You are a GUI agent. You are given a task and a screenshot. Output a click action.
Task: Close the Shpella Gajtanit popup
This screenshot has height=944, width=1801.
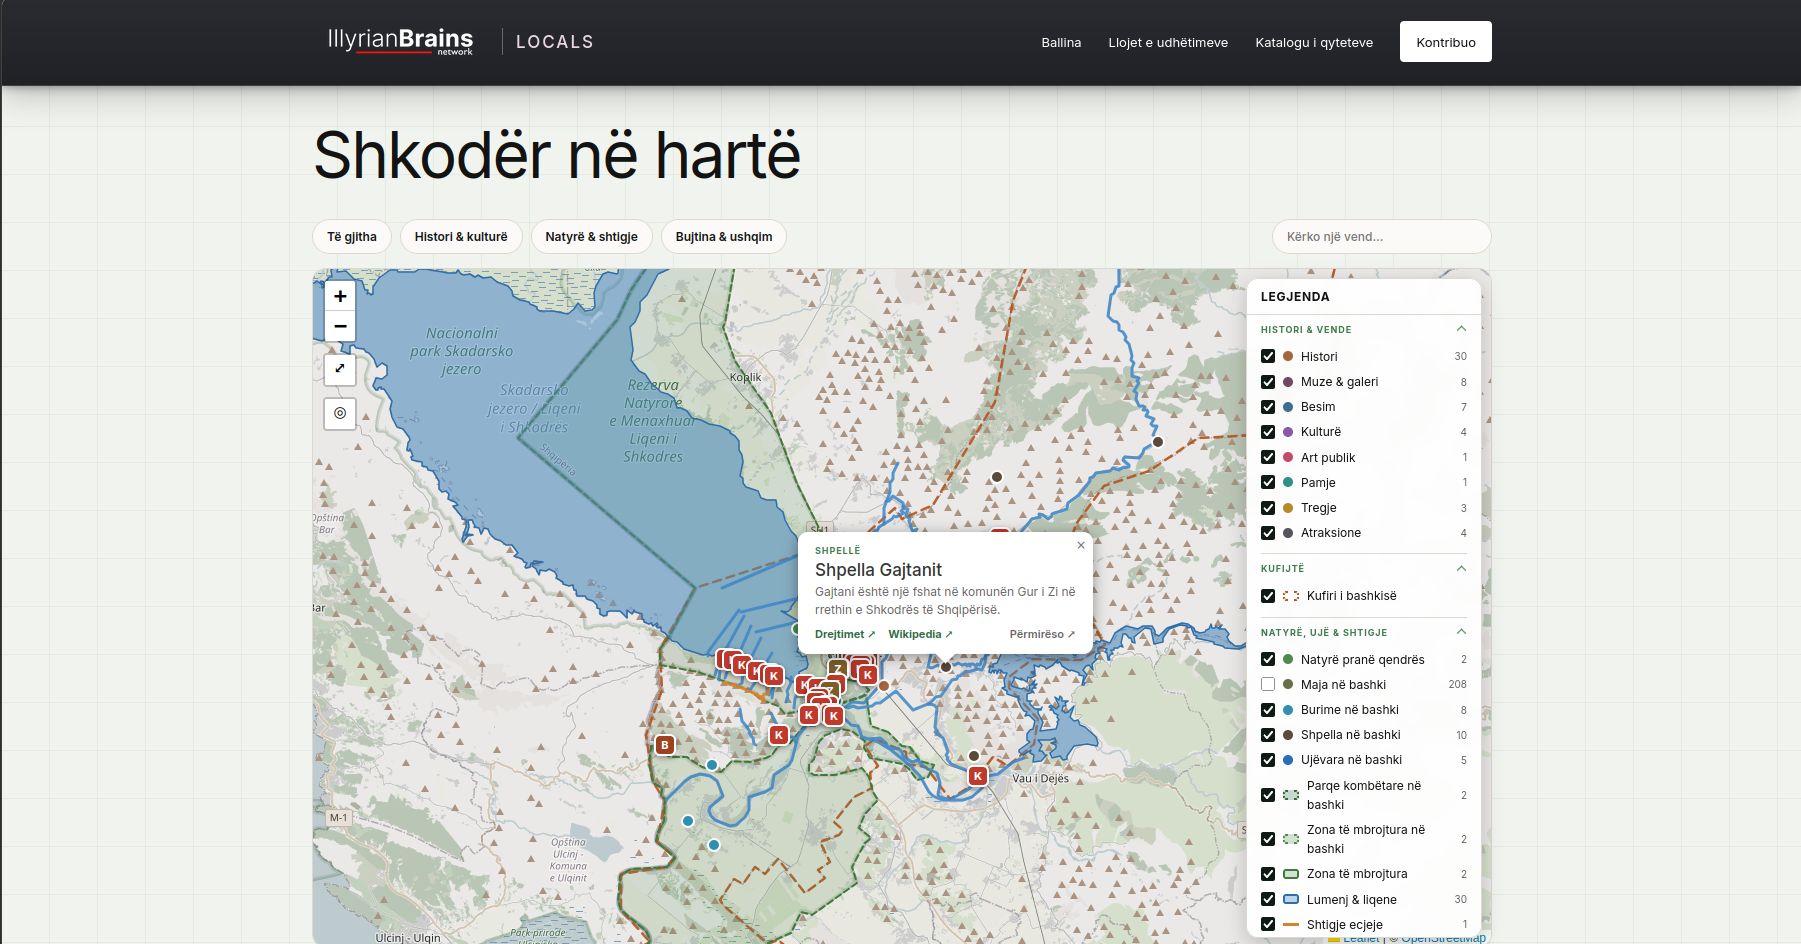coord(1081,545)
